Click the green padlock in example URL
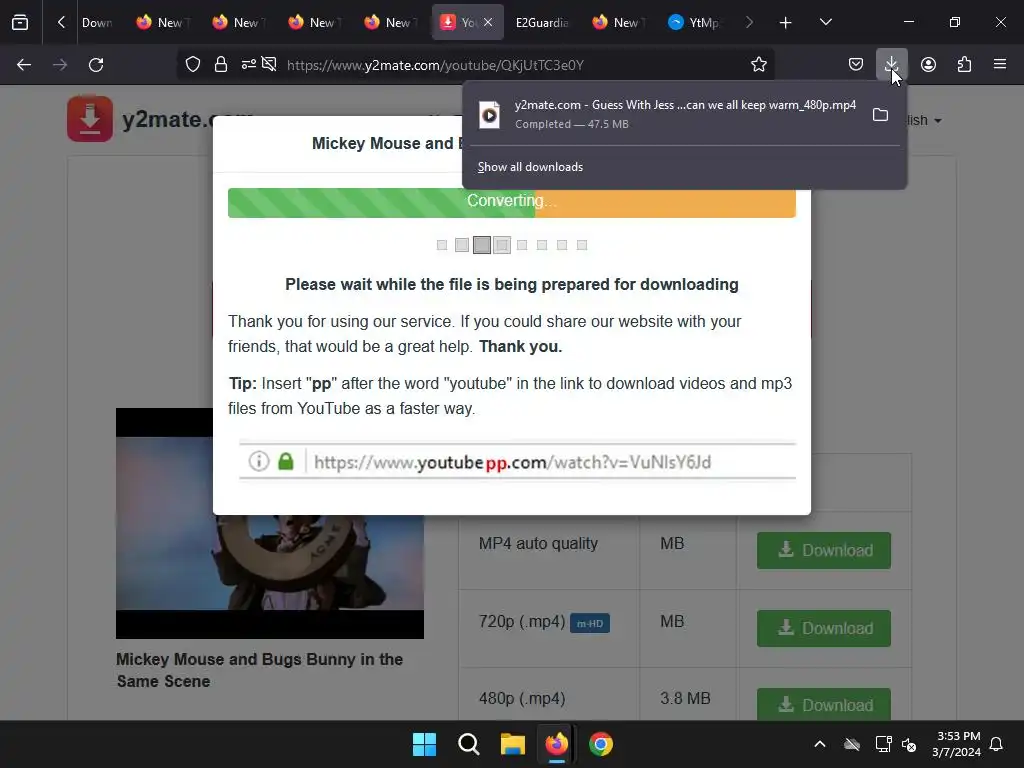Viewport: 1024px width, 768px height. [x=286, y=461]
